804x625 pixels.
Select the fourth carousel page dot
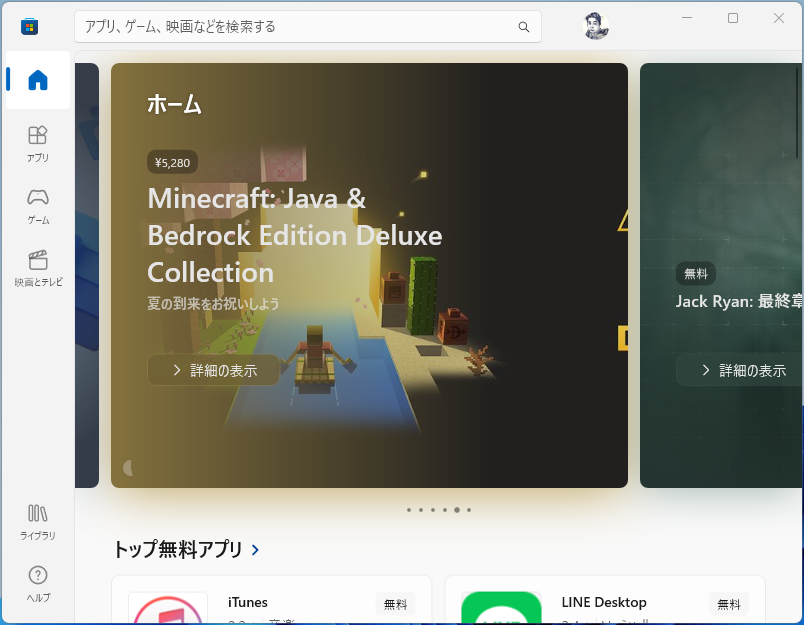tap(445, 510)
